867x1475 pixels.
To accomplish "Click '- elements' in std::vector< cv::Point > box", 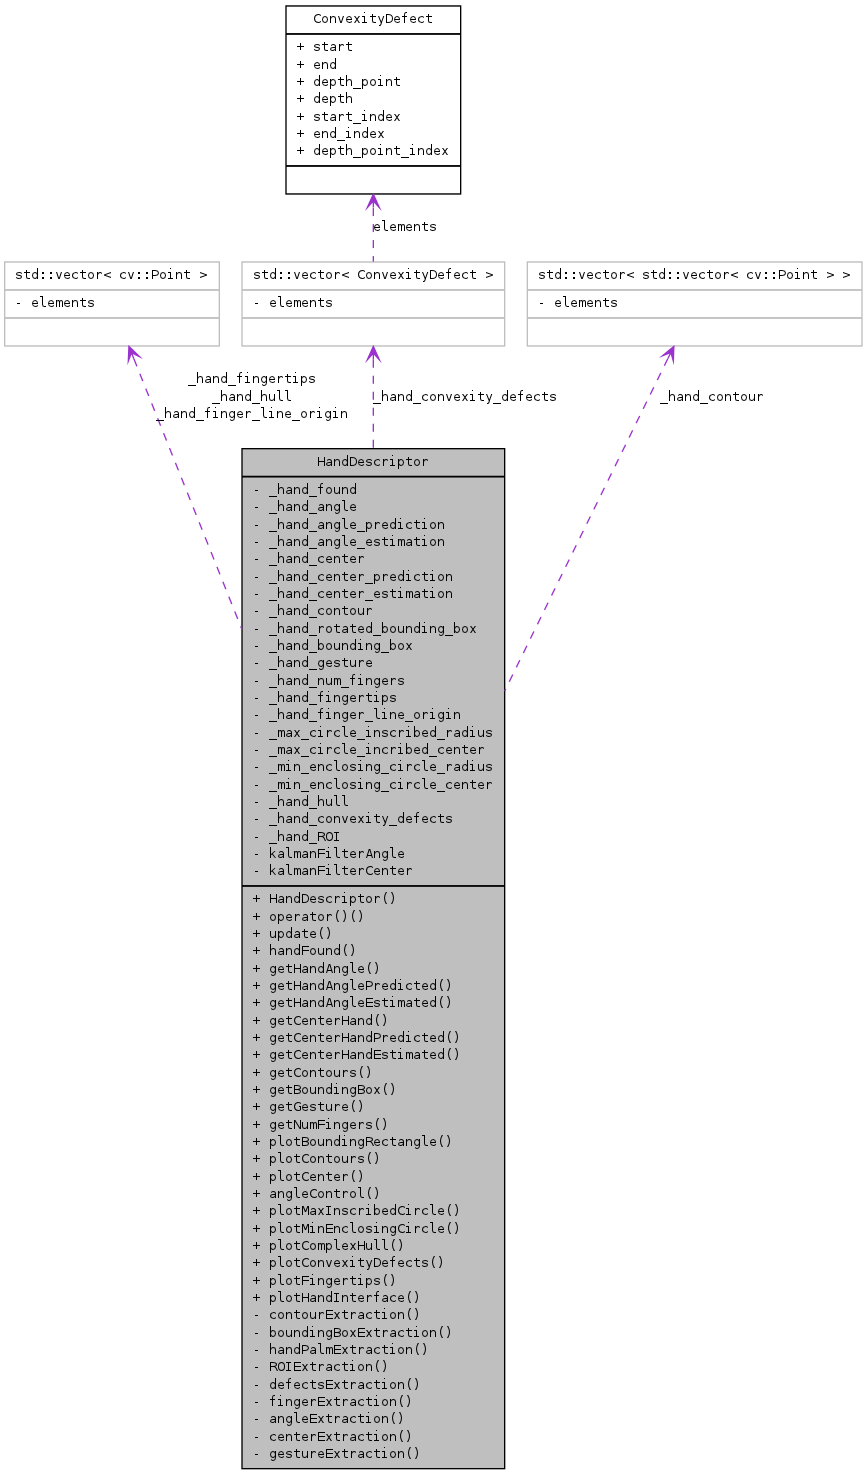I will 55,302.
